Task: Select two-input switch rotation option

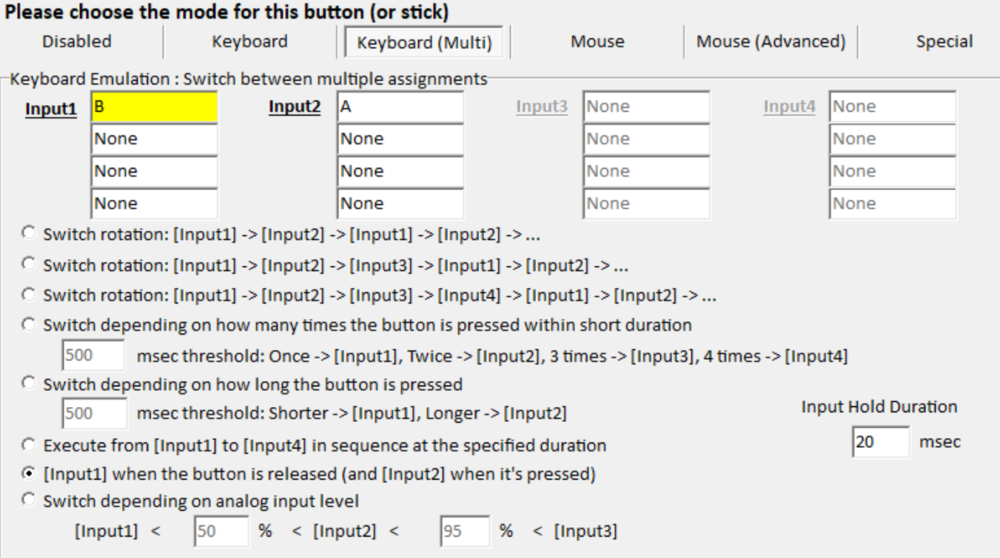Action: pos(29,235)
